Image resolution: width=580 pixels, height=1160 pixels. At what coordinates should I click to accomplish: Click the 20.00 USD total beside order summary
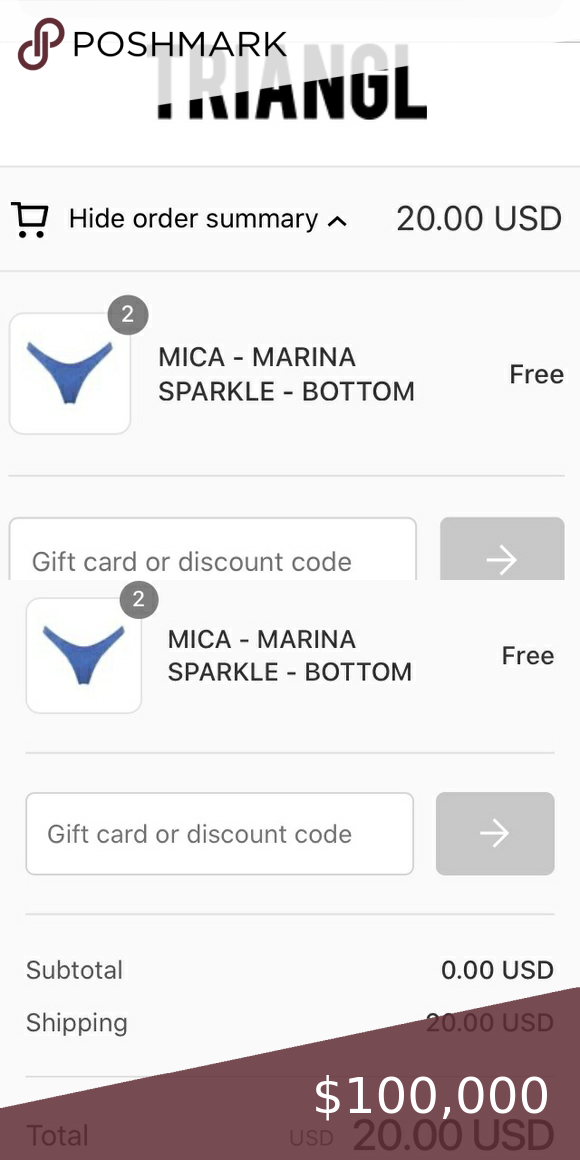(479, 219)
